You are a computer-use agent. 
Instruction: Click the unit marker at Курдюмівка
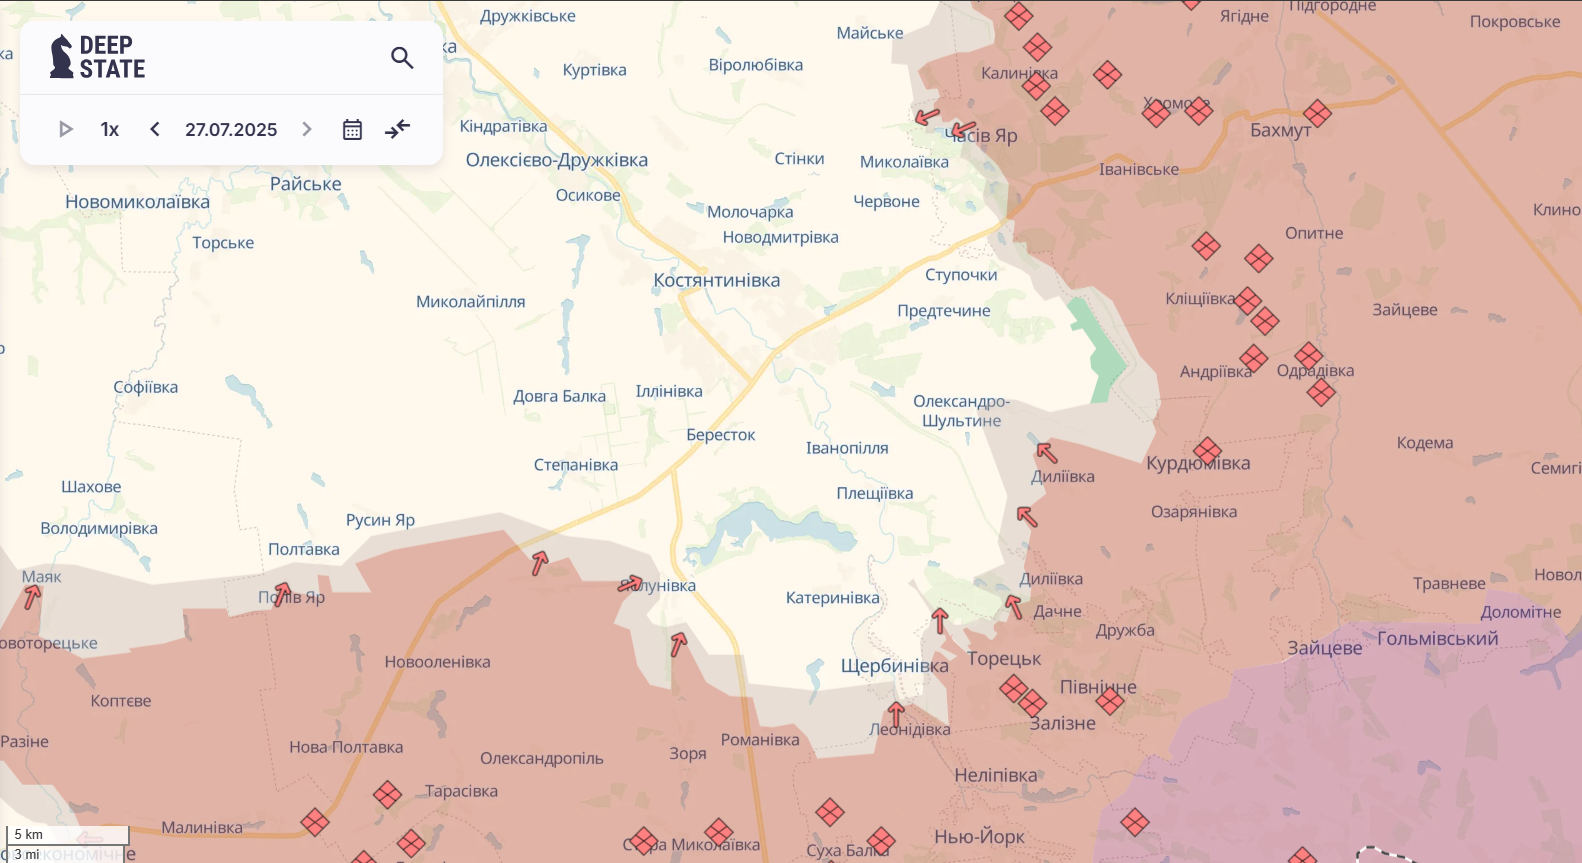[1207, 451]
